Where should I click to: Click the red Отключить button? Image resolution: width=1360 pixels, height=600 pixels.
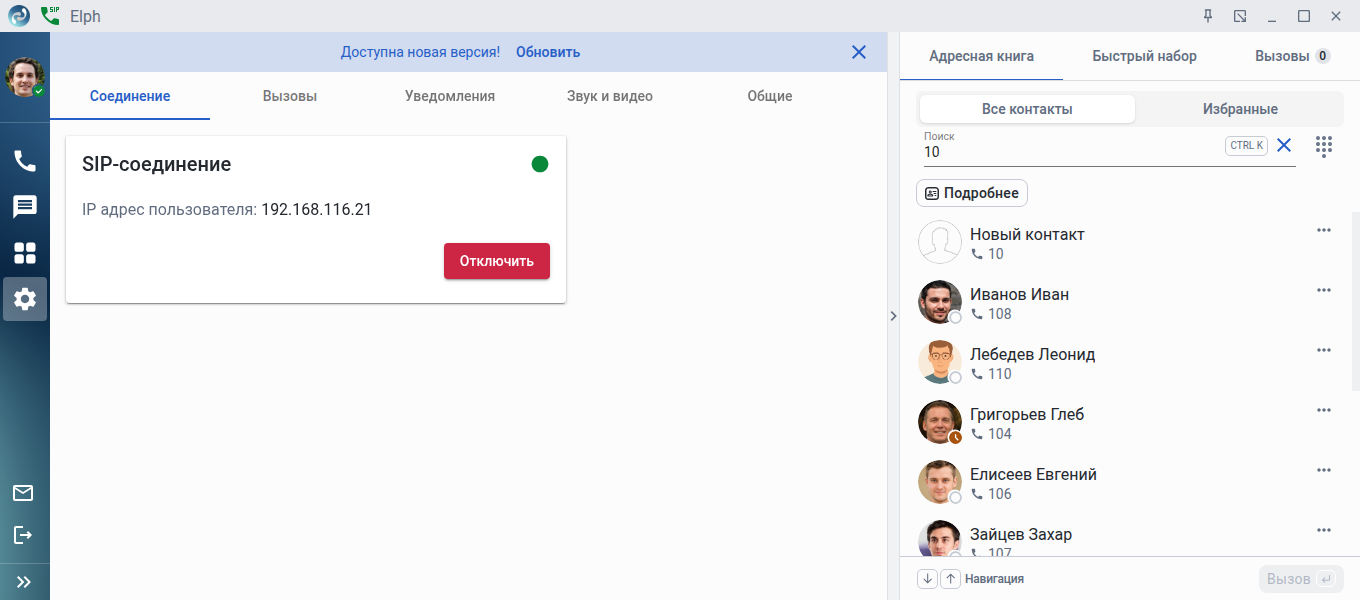tap(497, 261)
